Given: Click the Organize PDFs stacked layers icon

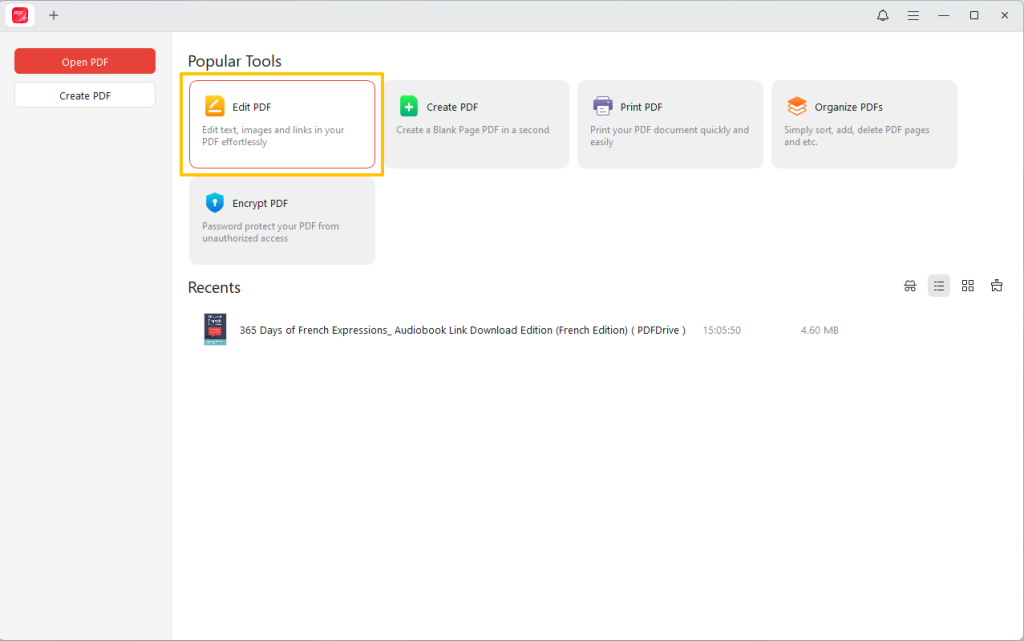Looking at the screenshot, I should 797,107.
